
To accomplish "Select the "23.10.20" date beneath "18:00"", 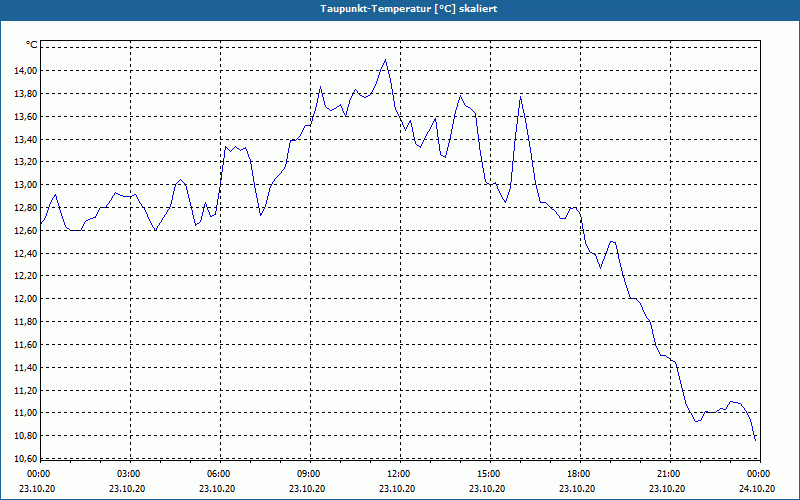I will click(578, 488).
